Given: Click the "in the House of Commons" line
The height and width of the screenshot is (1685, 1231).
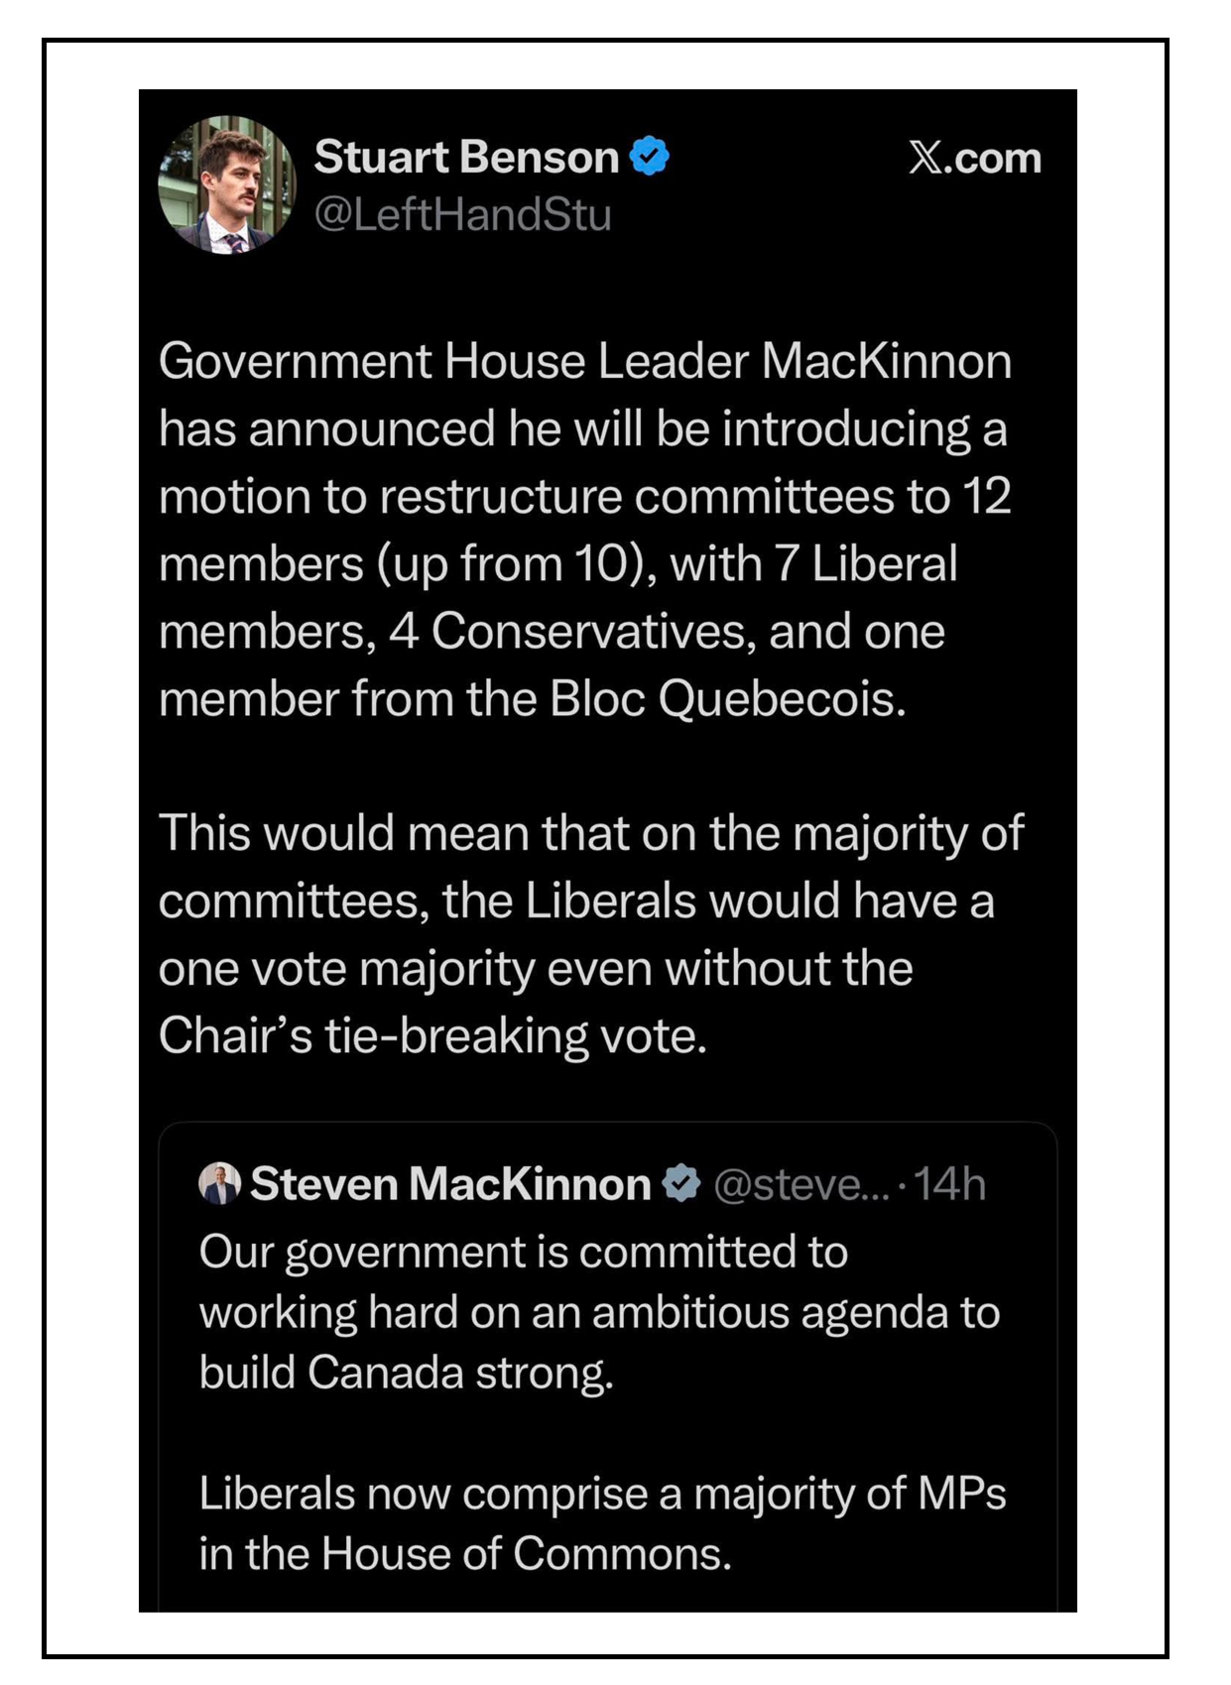Looking at the screenshot, I should [465, 1554].
